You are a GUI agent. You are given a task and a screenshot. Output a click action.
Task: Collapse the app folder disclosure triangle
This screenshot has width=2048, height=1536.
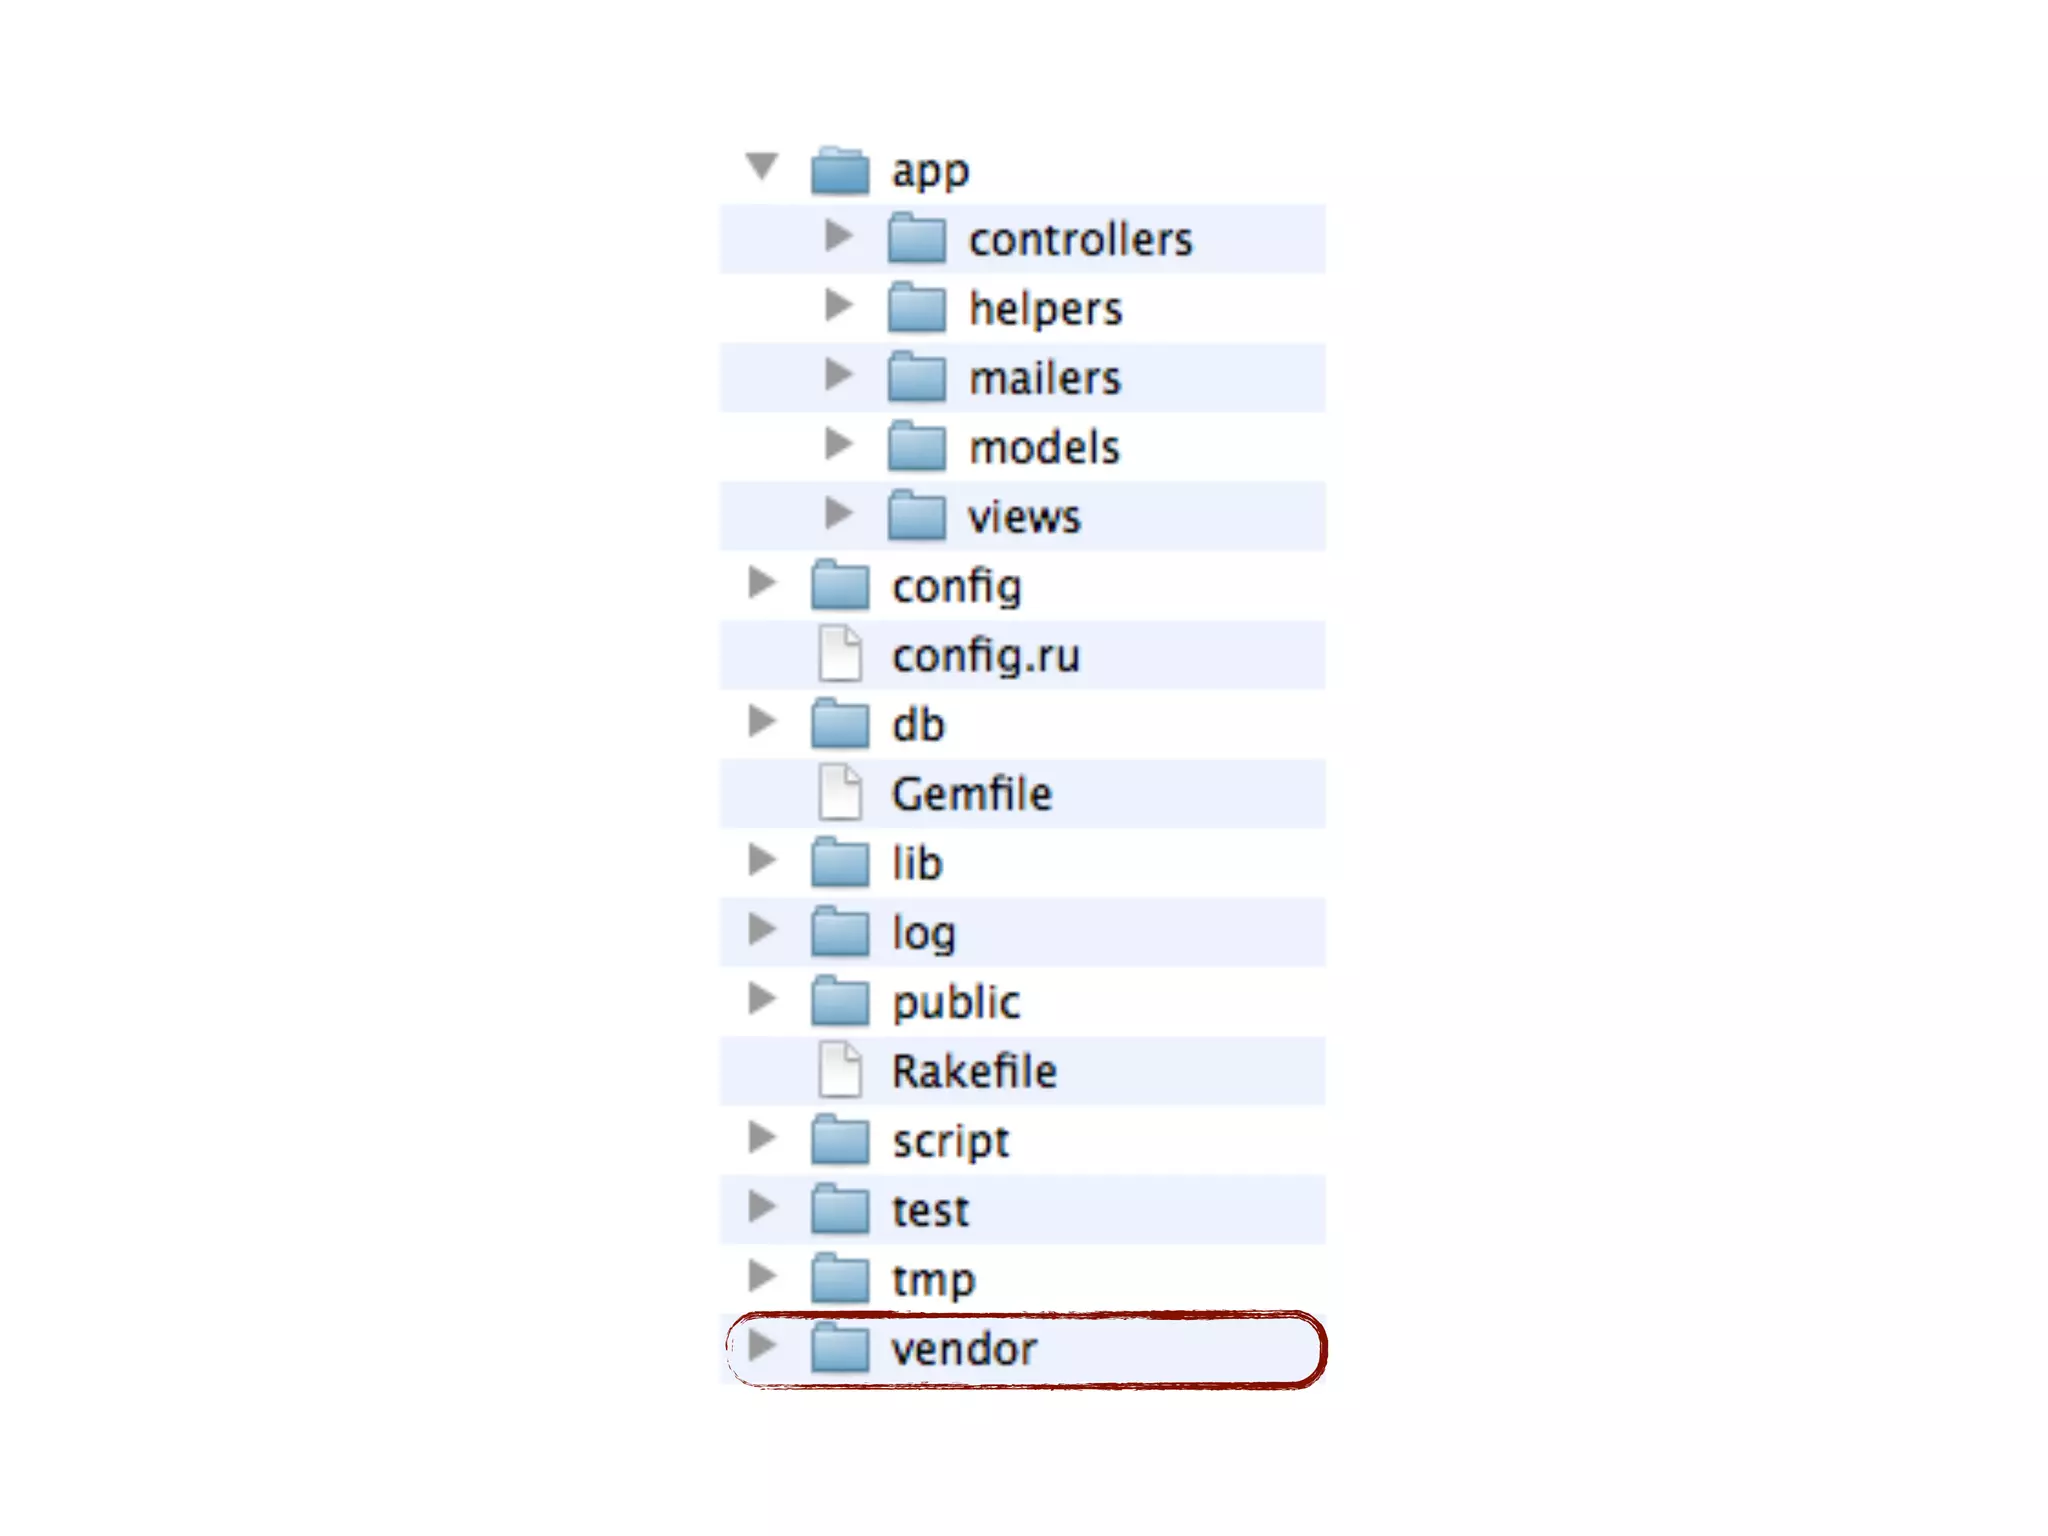tap(762, 165)
